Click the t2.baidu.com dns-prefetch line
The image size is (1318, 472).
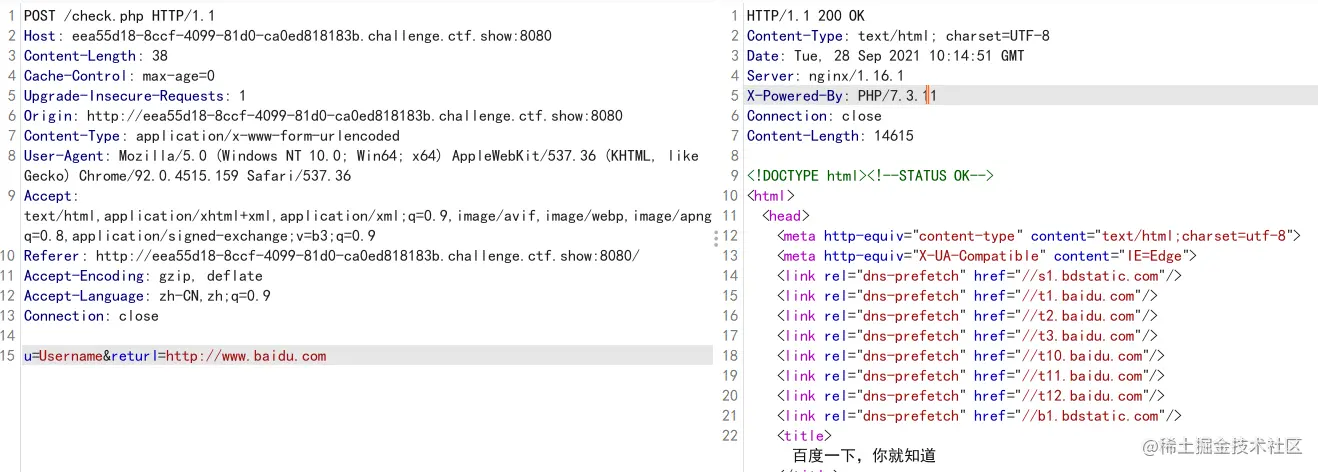tap(967, 316)
